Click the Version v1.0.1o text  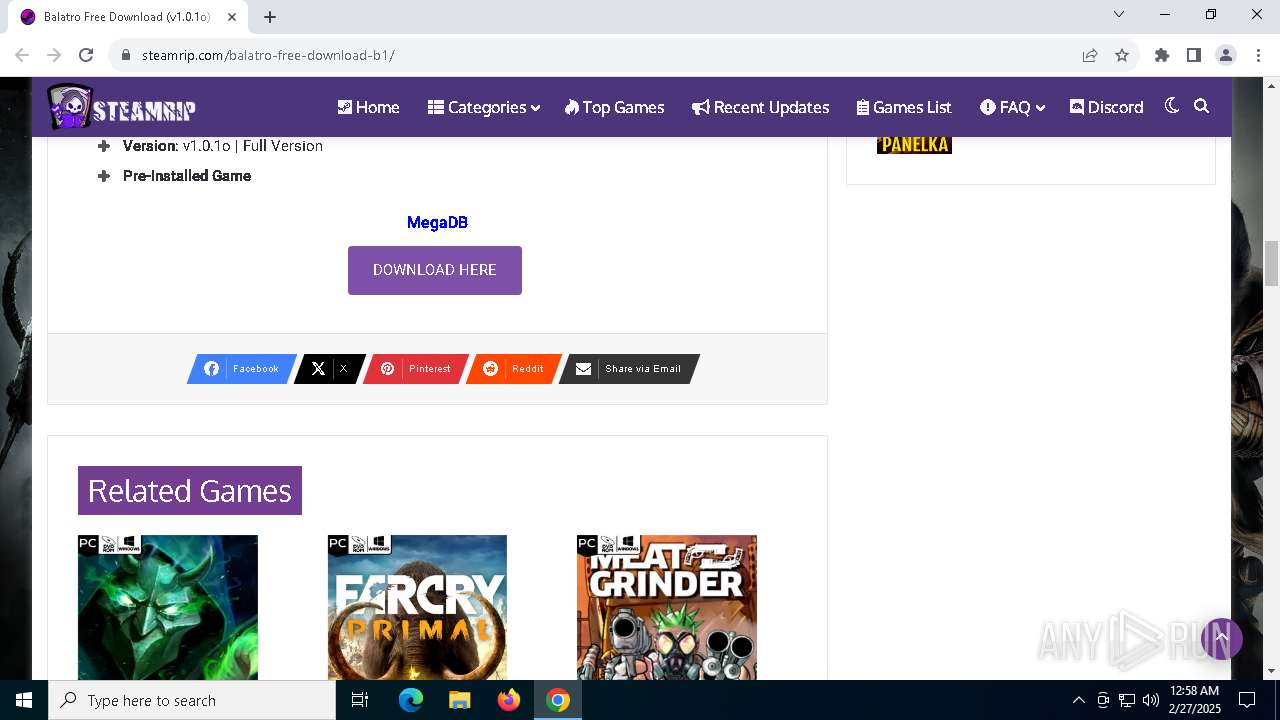pyautogui.click(x=223, y=146)
